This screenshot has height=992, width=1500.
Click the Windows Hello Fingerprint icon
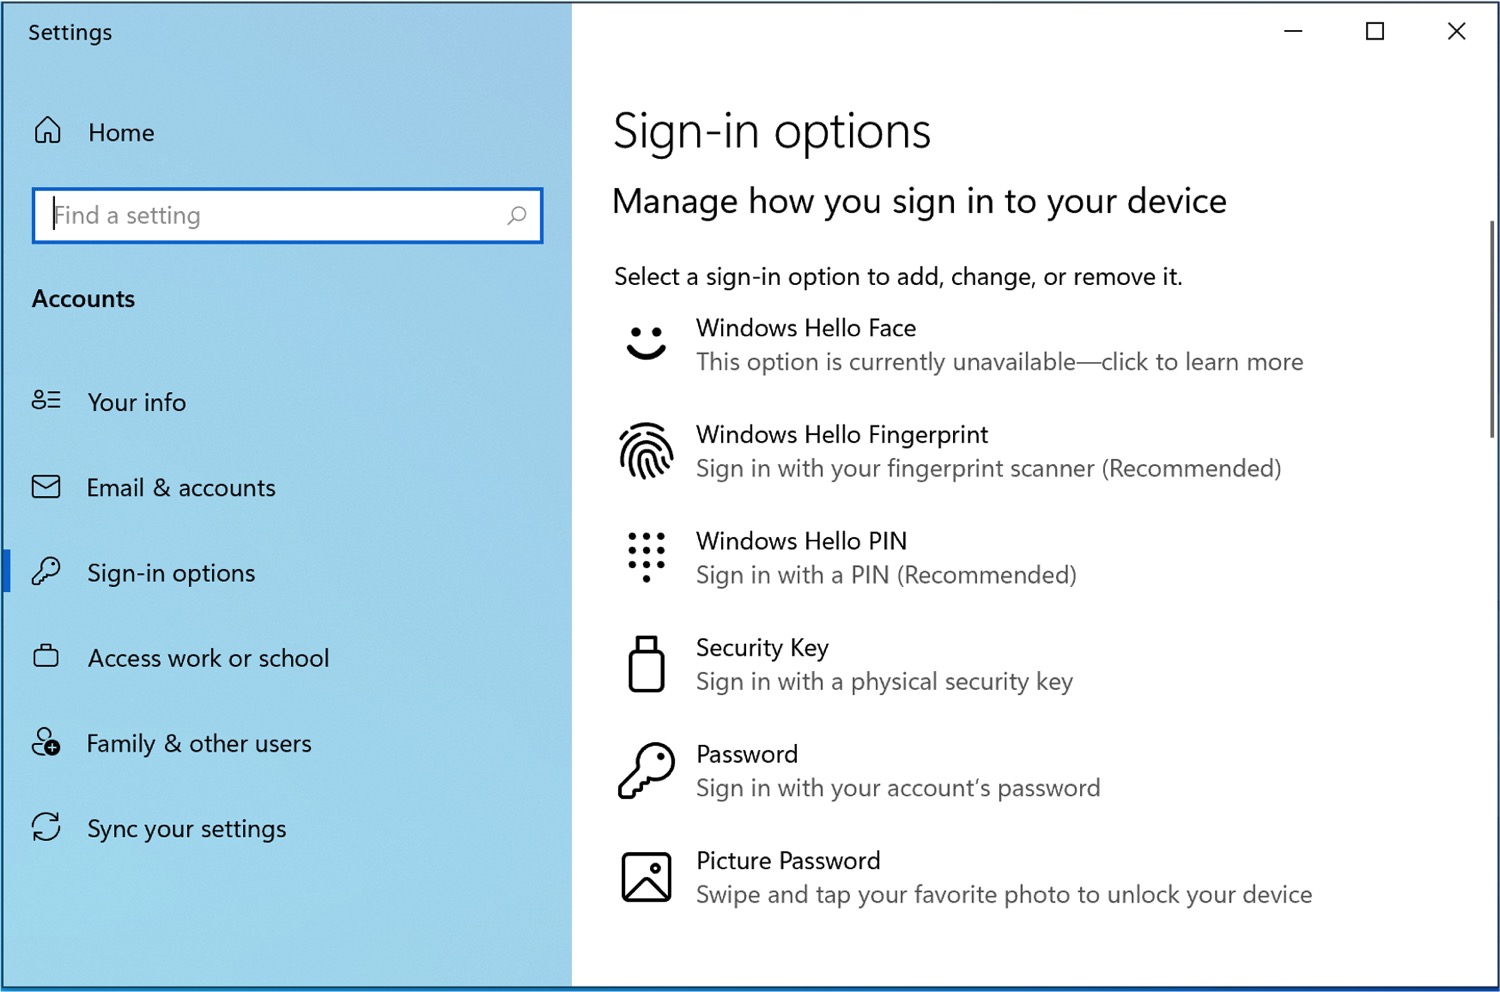[645, 451]
